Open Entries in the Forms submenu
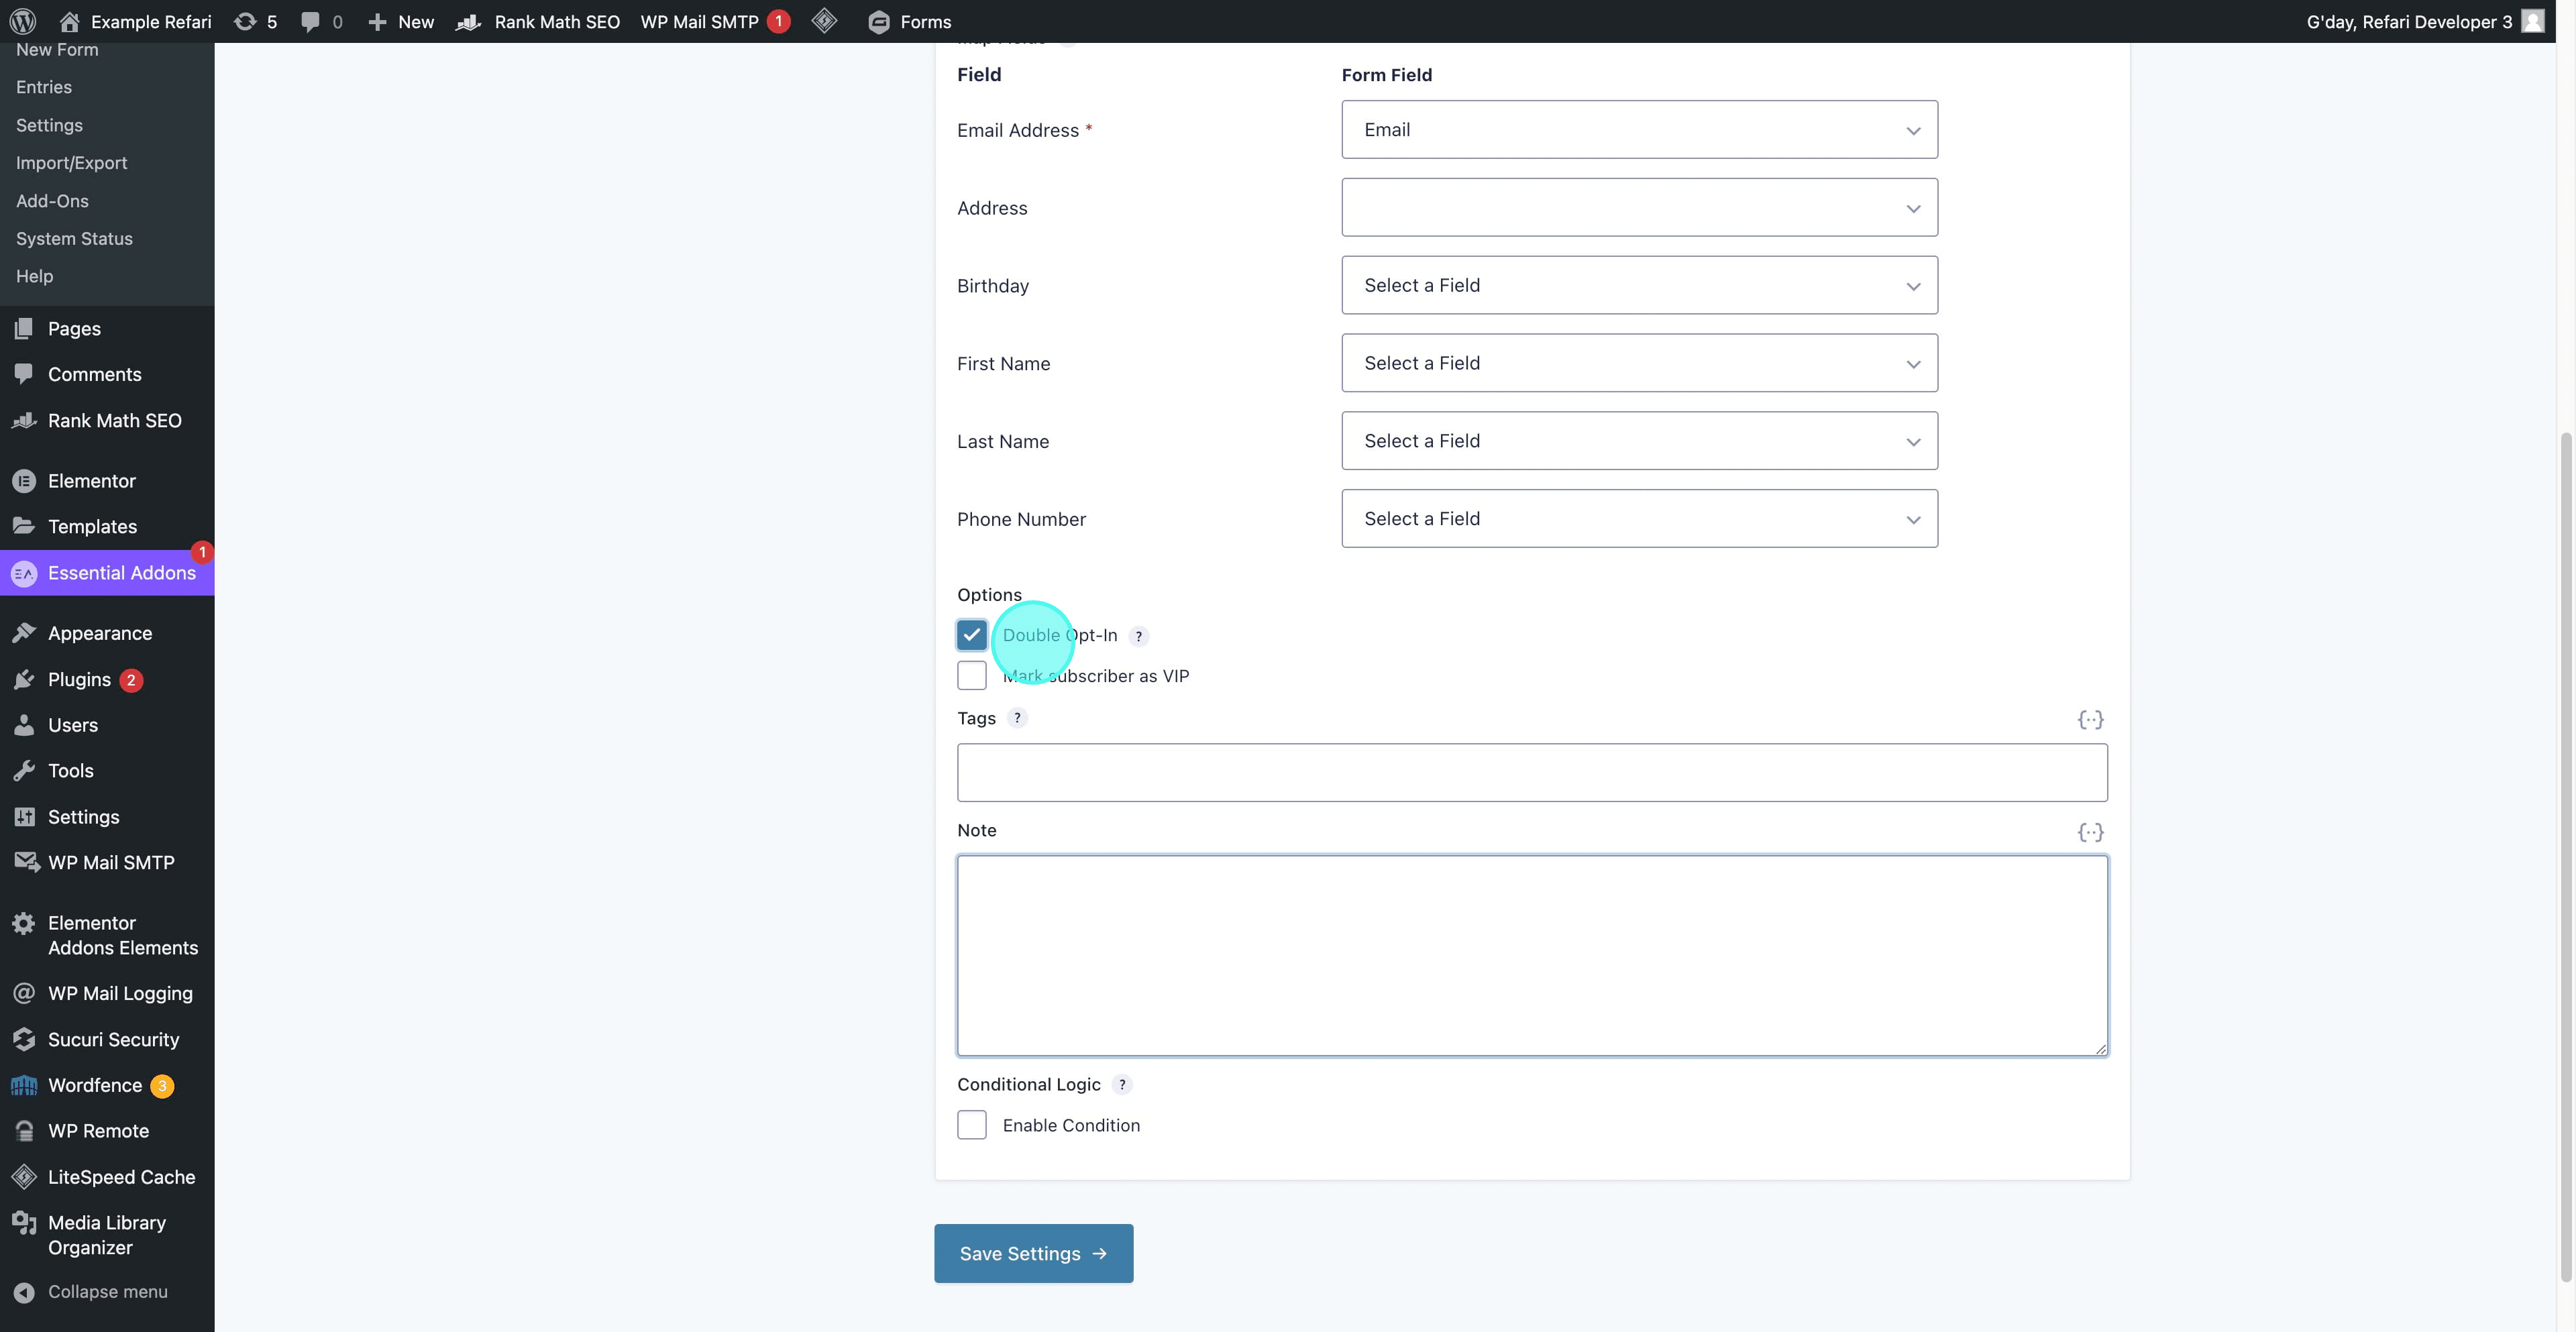 44,87
